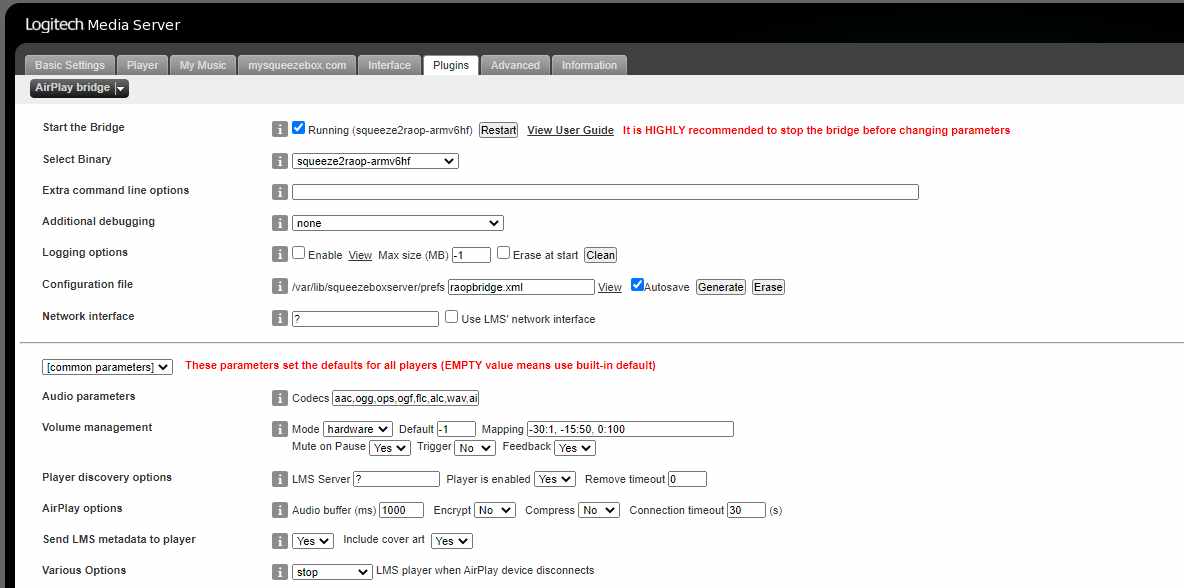The image size is (1184, 588).
Task: Select the Plugins tab
Action: coord(451,65)
